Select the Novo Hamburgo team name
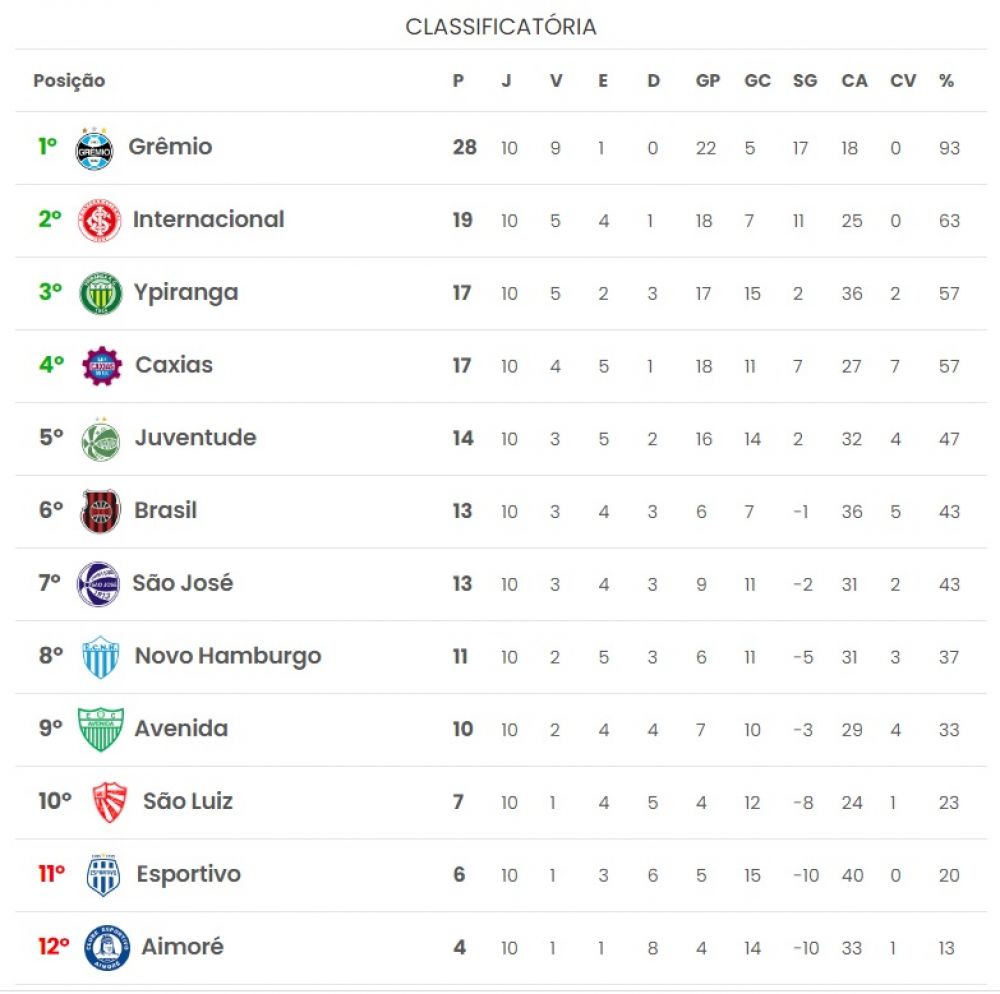1000x994 pixels. (x=228, y=657)
